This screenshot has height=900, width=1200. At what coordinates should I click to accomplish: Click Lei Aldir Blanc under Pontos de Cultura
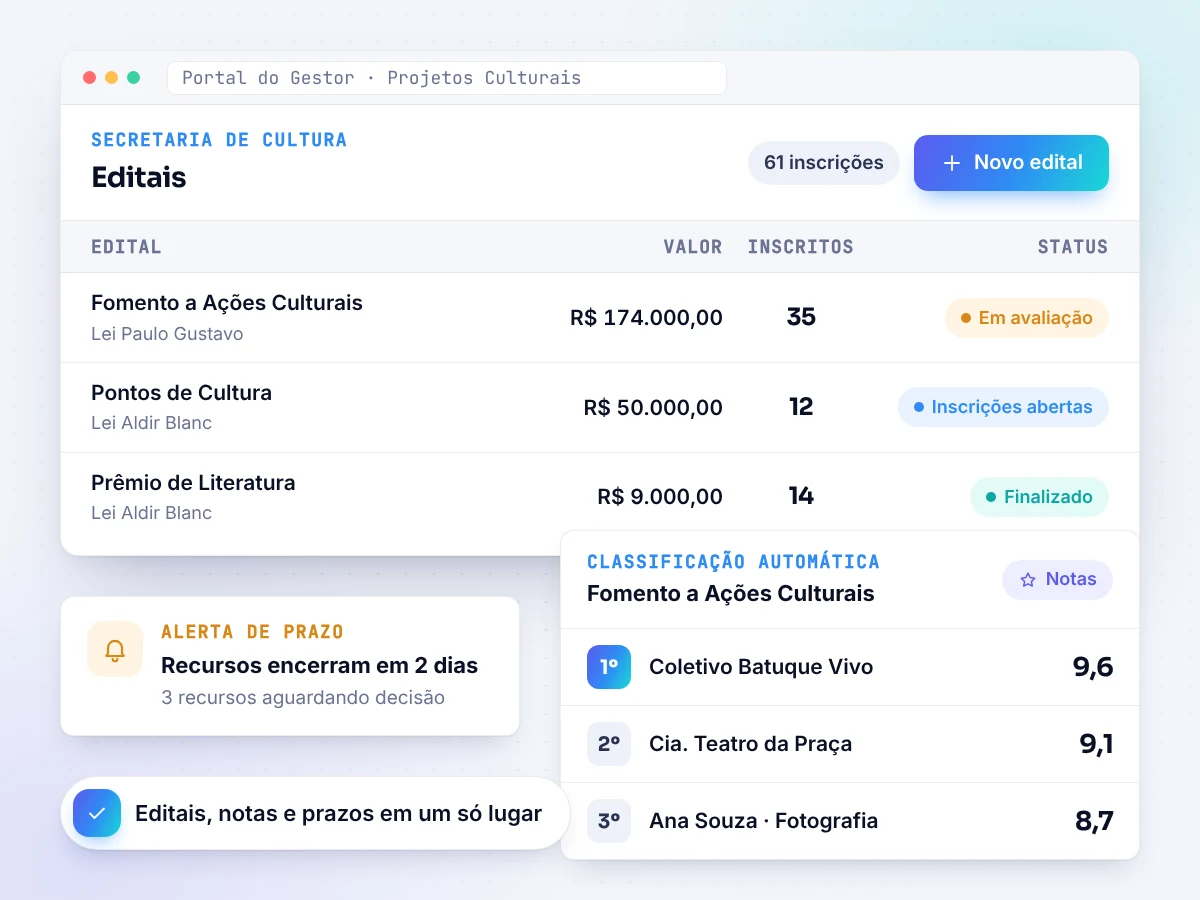(151, 423)
